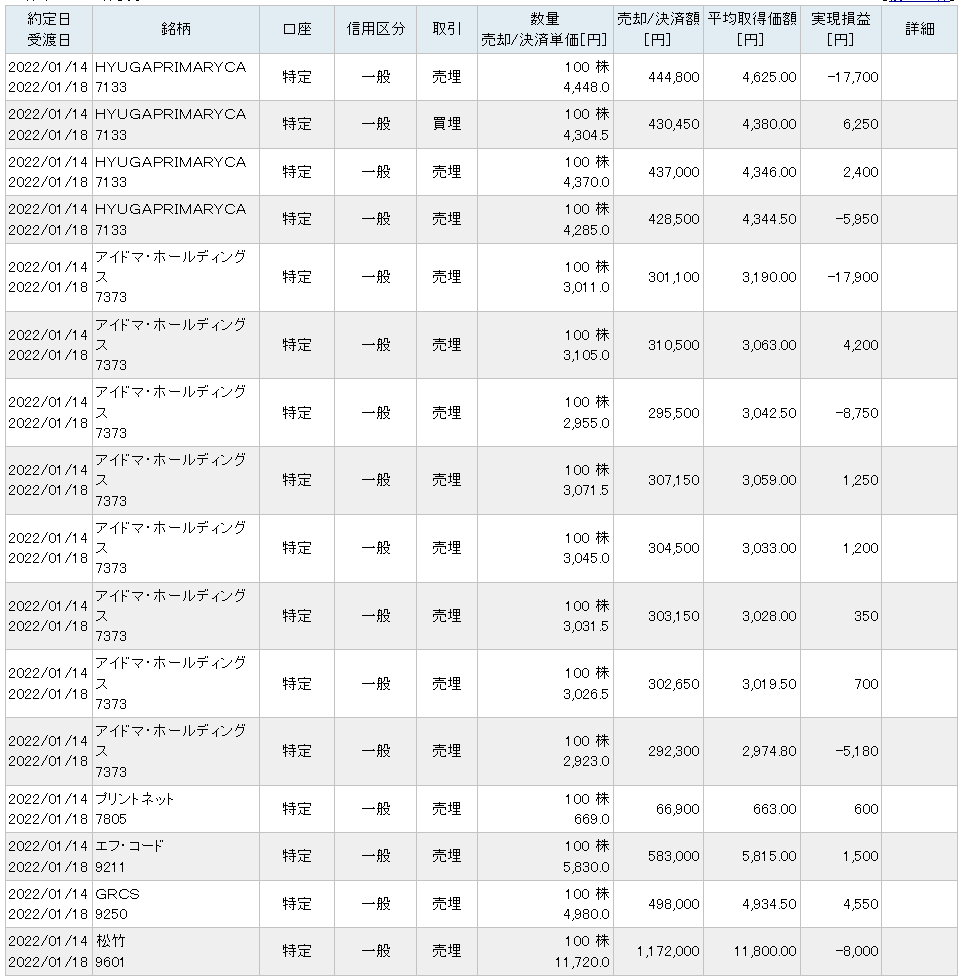Click the realized loss -8,750
This screenshot has width=960, height=979.
pos(856,413)
